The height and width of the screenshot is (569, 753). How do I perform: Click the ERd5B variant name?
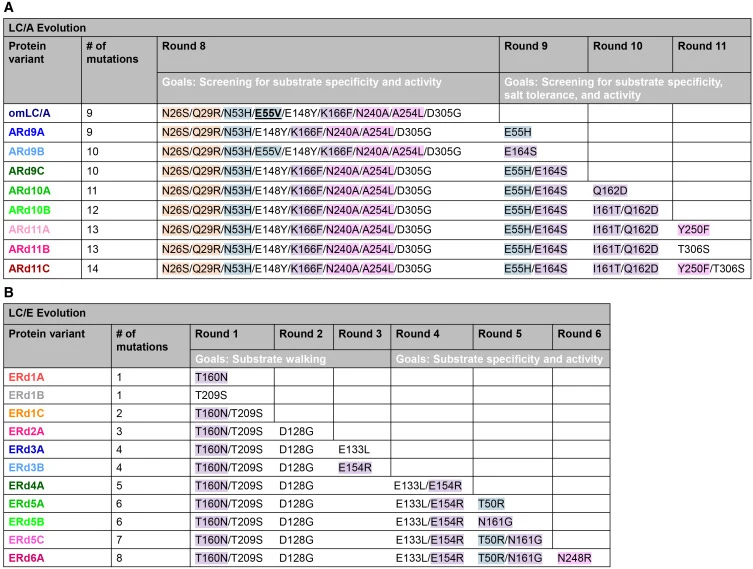26,522
